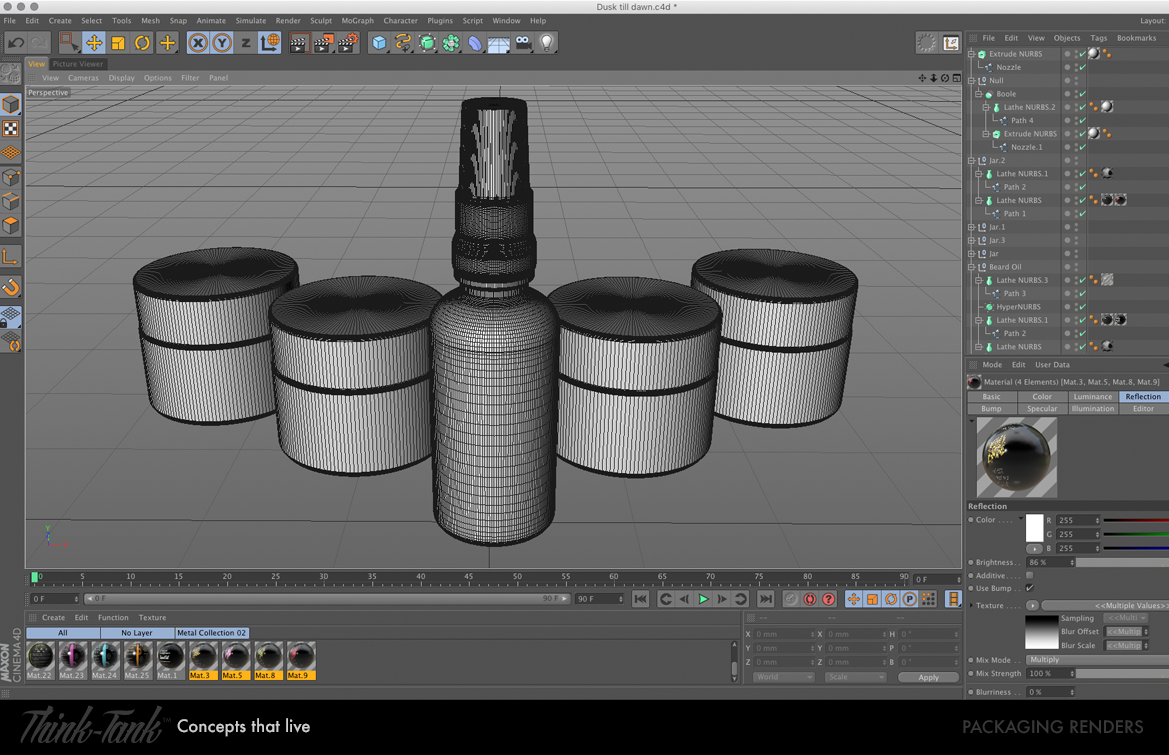
Task: Click the Apply button
Action: 928,677
